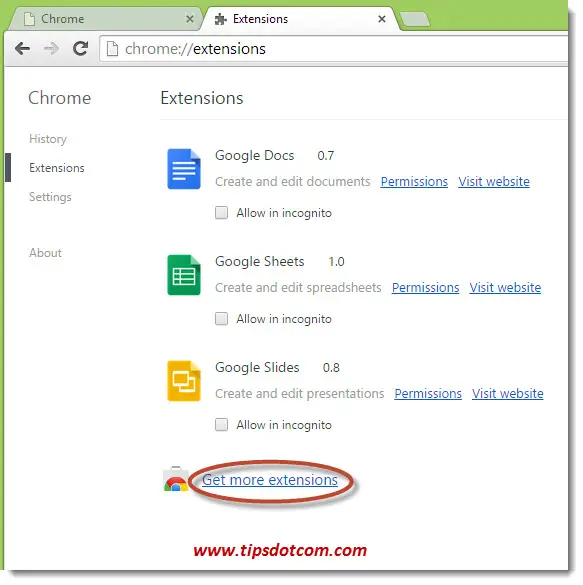Click the Google Sheets version number 1.0

coord(336,262)
